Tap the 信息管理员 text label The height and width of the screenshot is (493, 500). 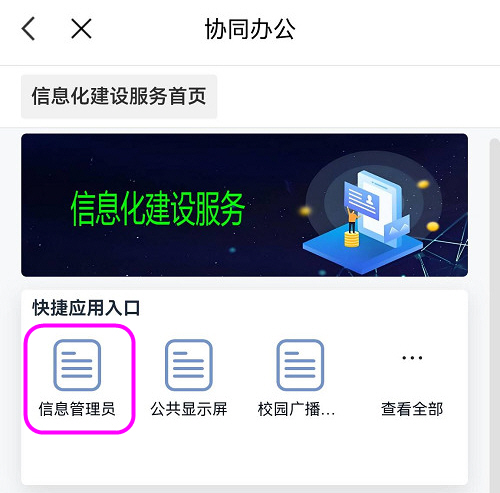77,409
